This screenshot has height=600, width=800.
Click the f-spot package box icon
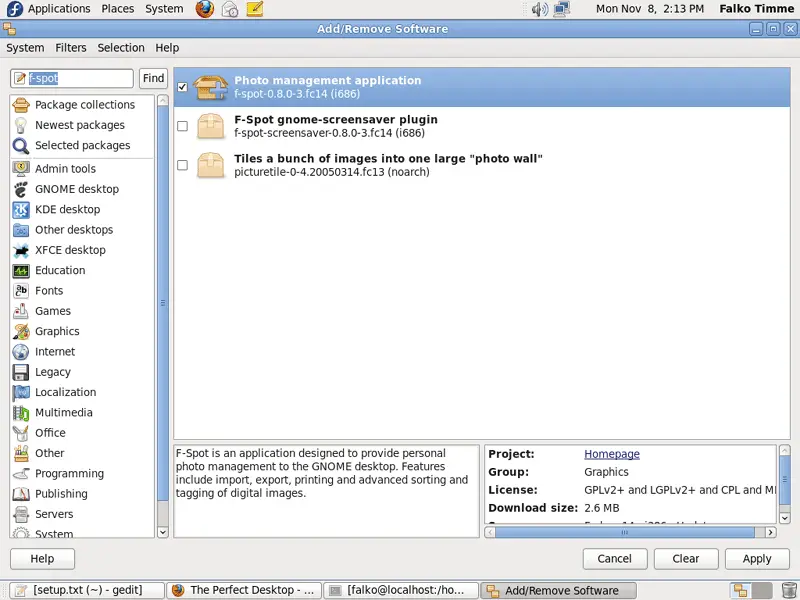[x=210, y=87]
